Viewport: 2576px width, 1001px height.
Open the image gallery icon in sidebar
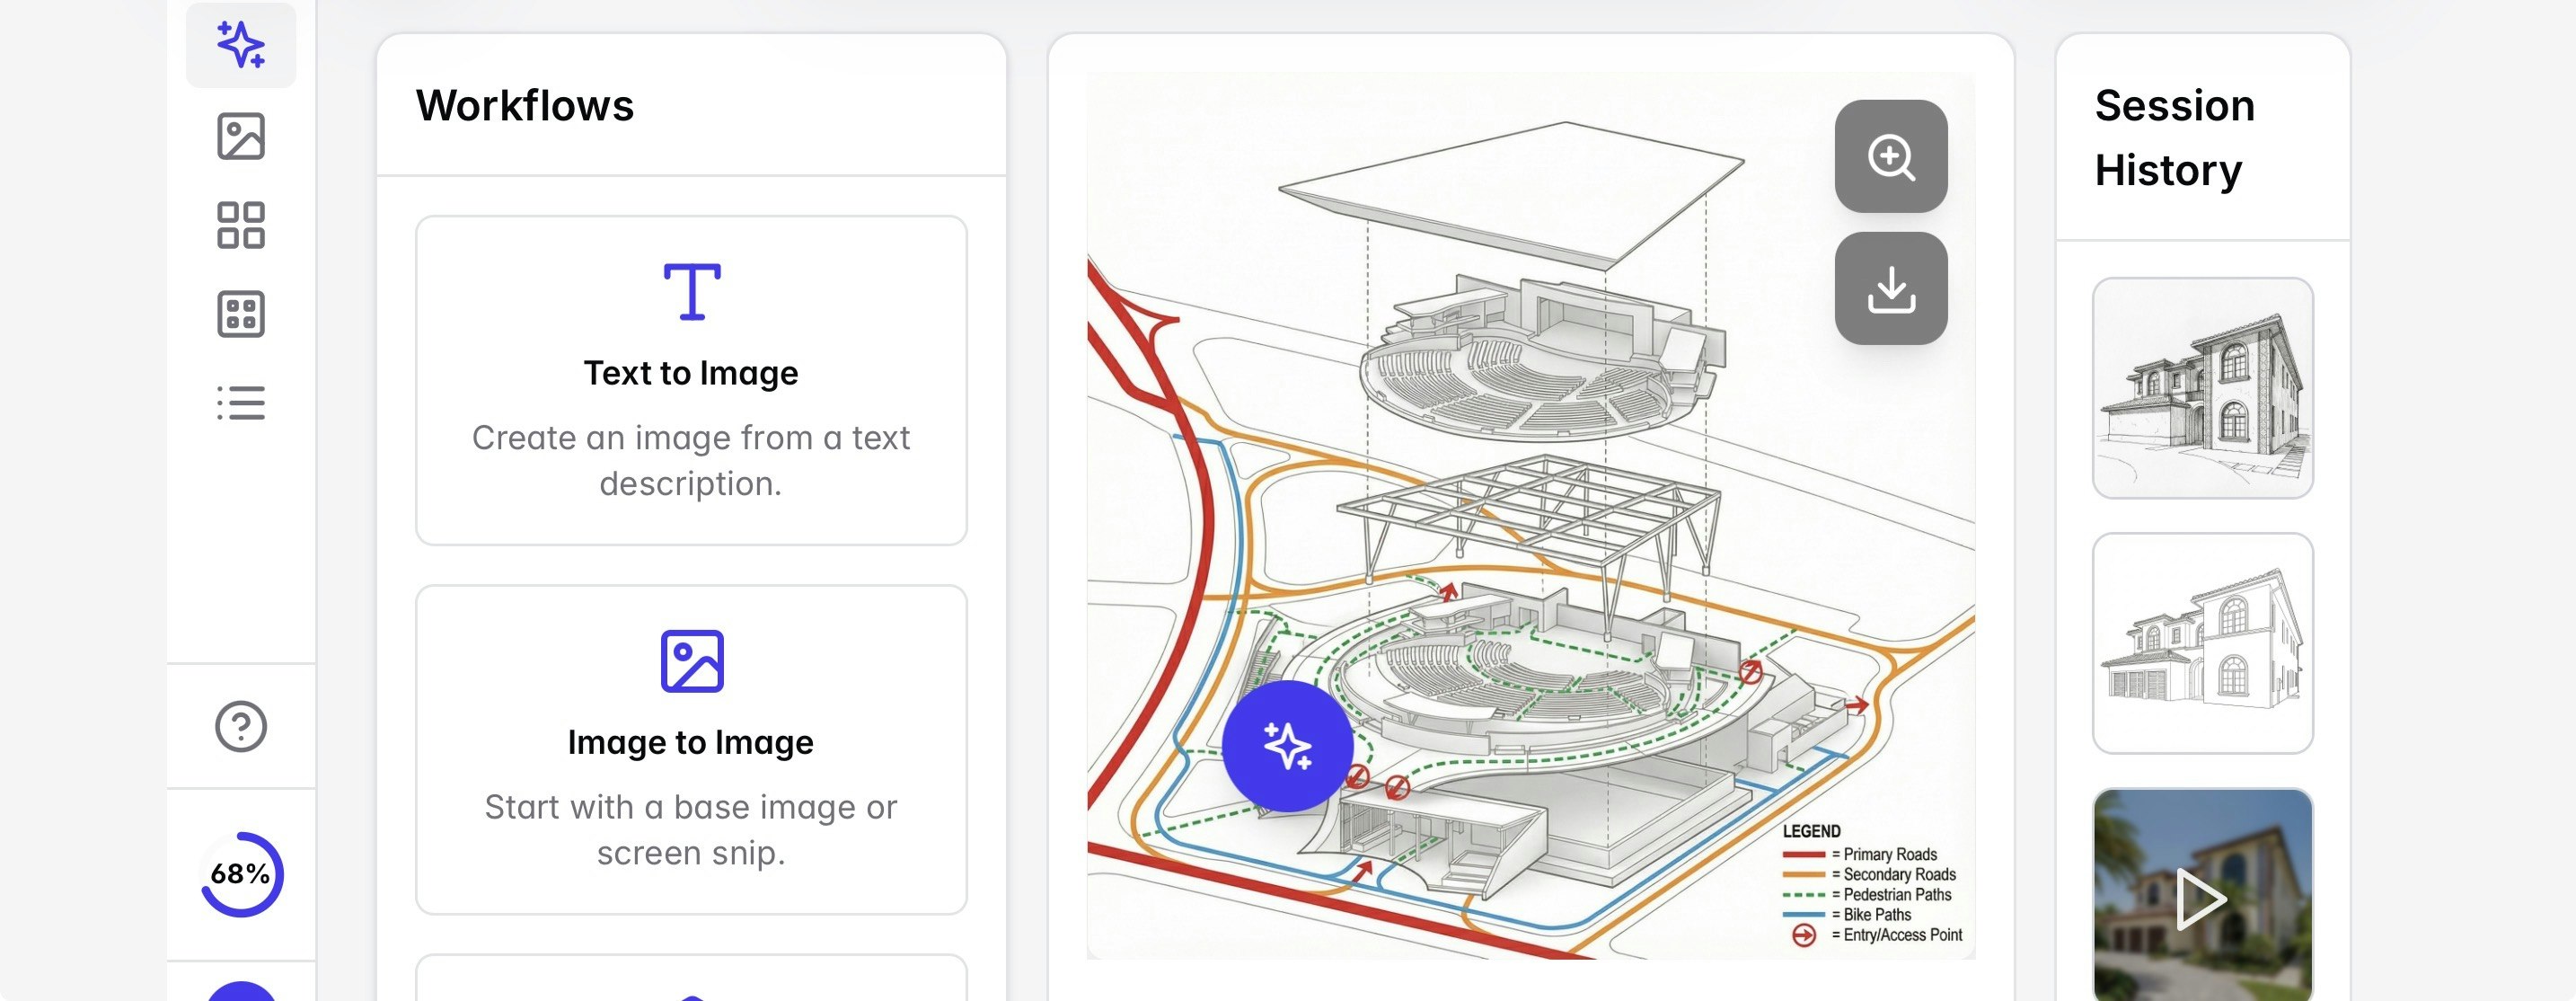pos(240,138)
